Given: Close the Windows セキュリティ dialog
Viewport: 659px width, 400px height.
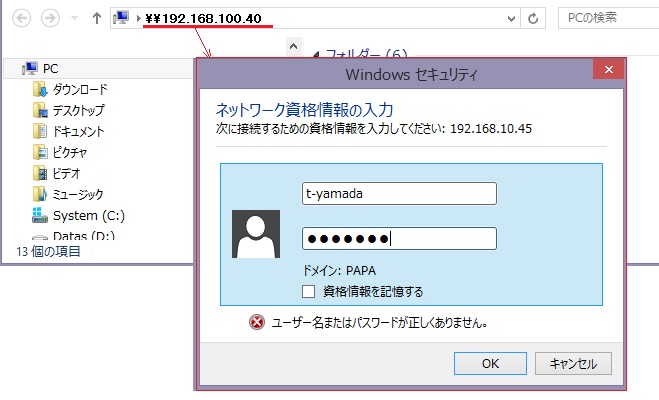Looking at the screenshot, I should pos(609,69).
